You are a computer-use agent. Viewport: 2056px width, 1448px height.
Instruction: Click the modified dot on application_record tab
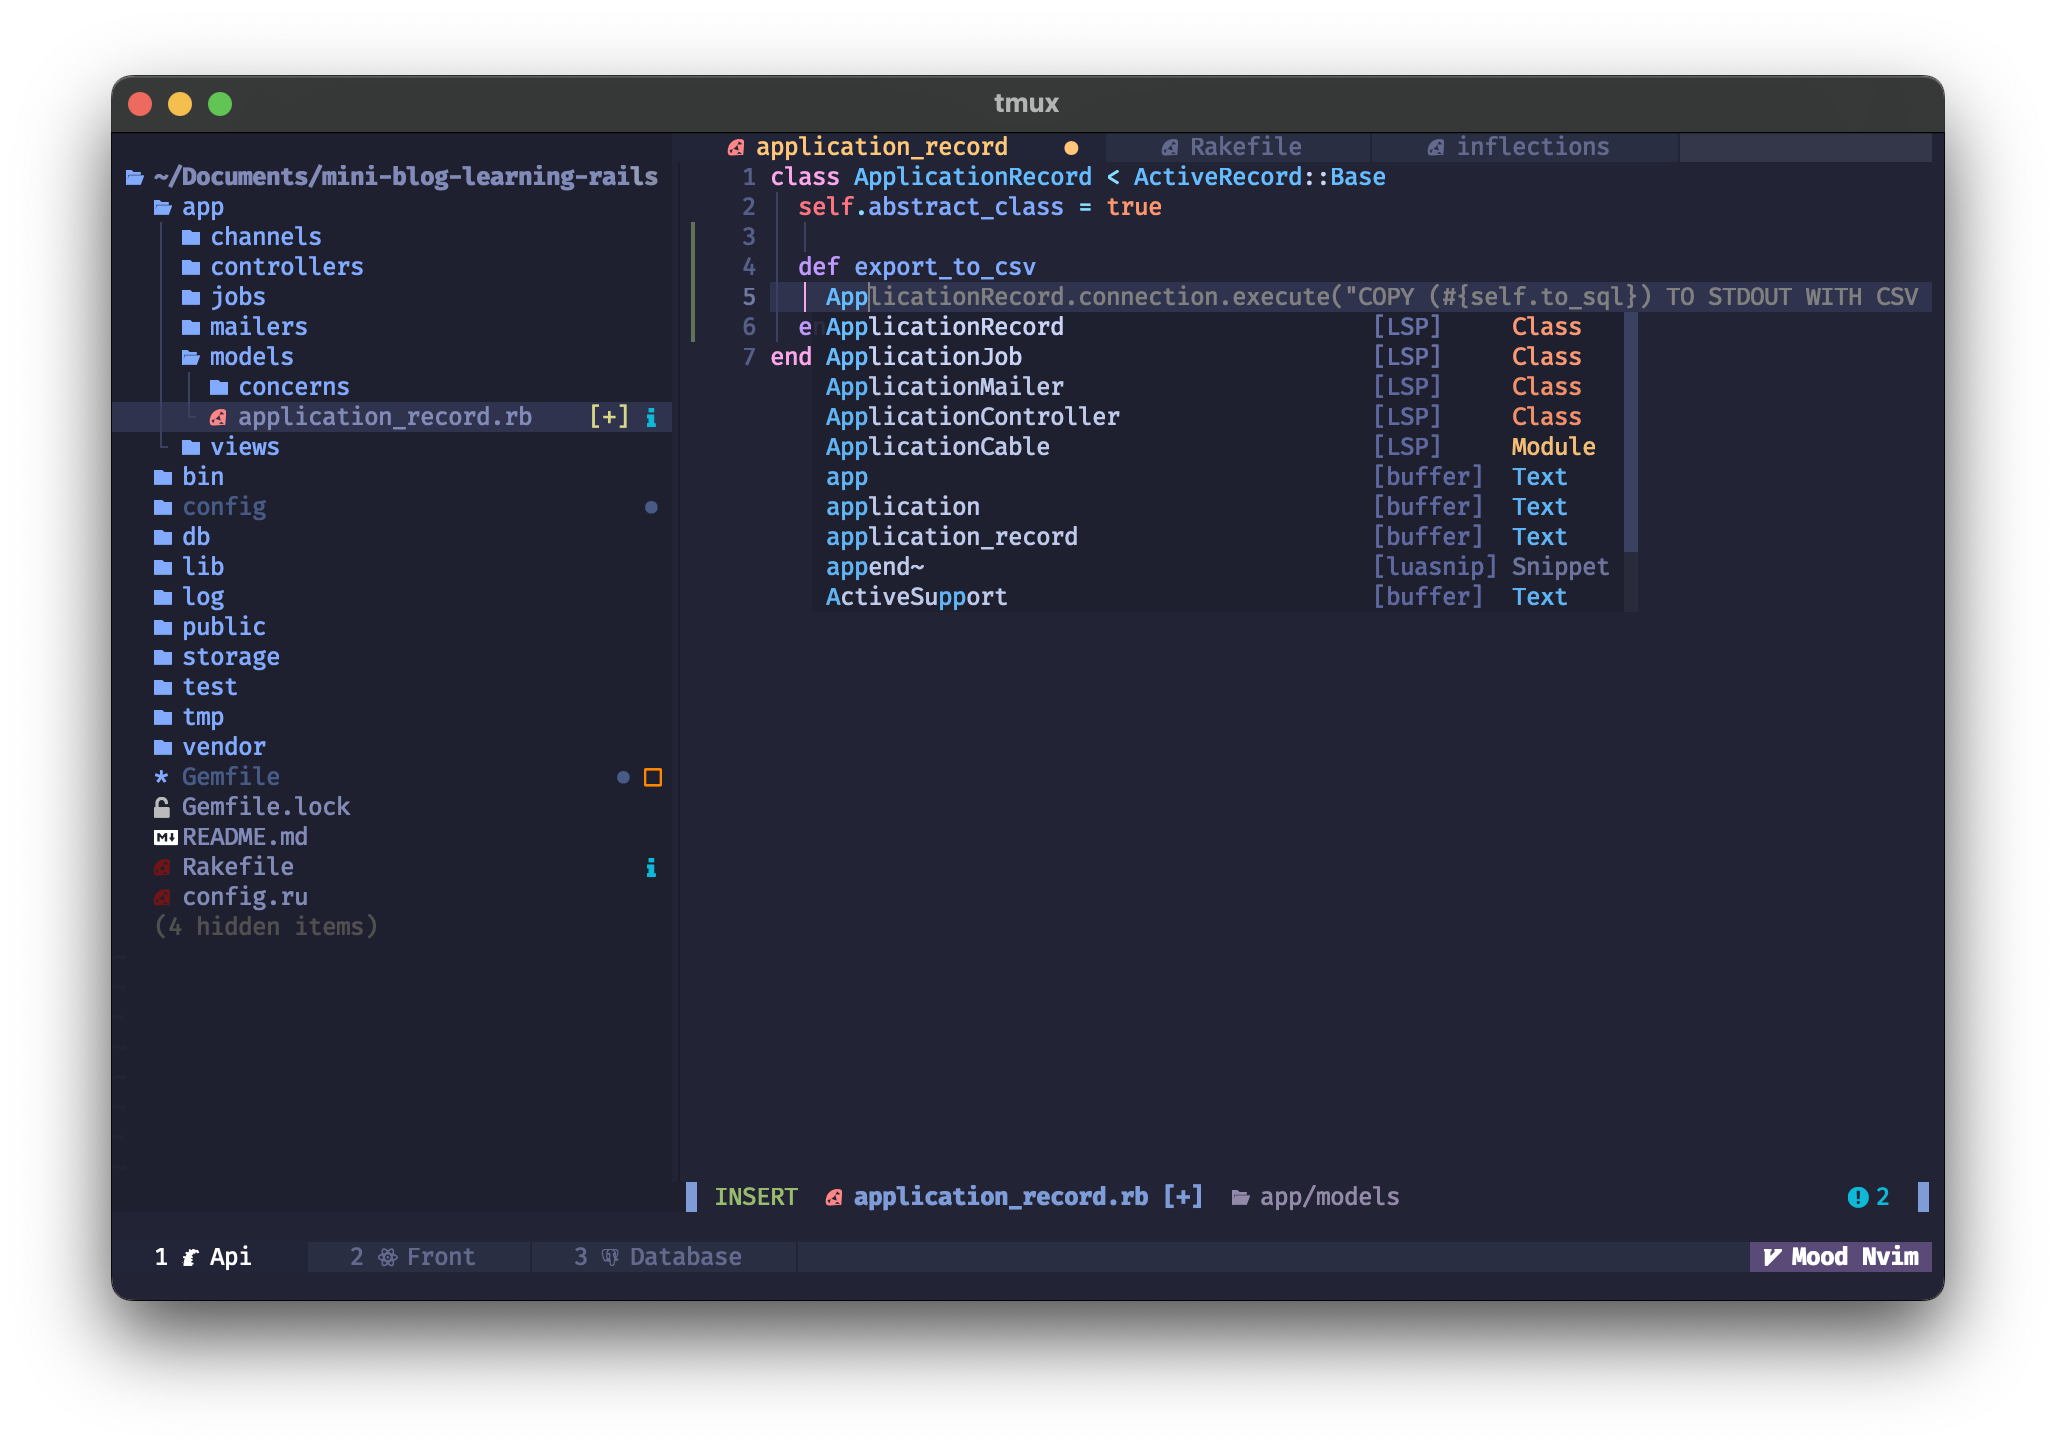tap(1071, 148)
